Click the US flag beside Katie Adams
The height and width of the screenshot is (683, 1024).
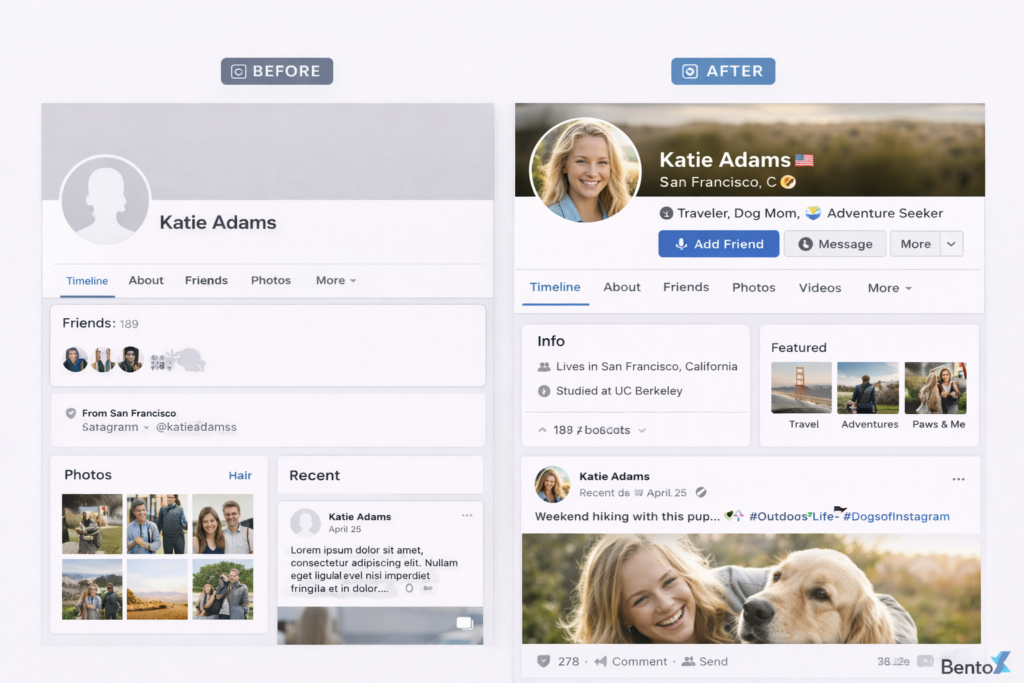click(806, 159)
